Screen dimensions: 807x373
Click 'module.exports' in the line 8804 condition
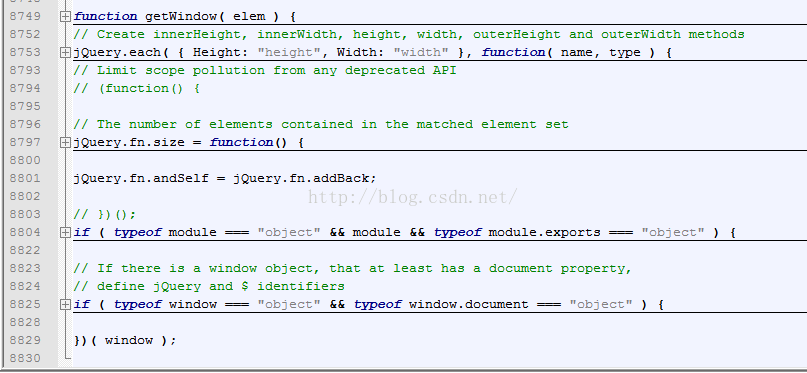[x=545, y=233]
